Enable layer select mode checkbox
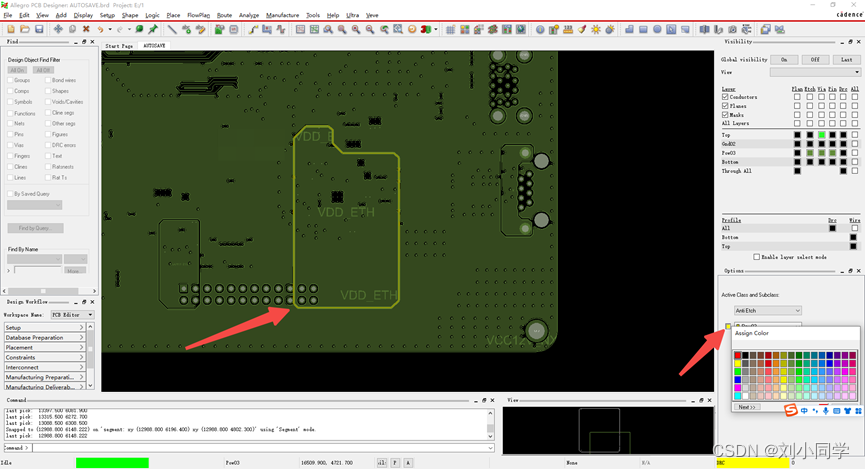 click(757, 257)
